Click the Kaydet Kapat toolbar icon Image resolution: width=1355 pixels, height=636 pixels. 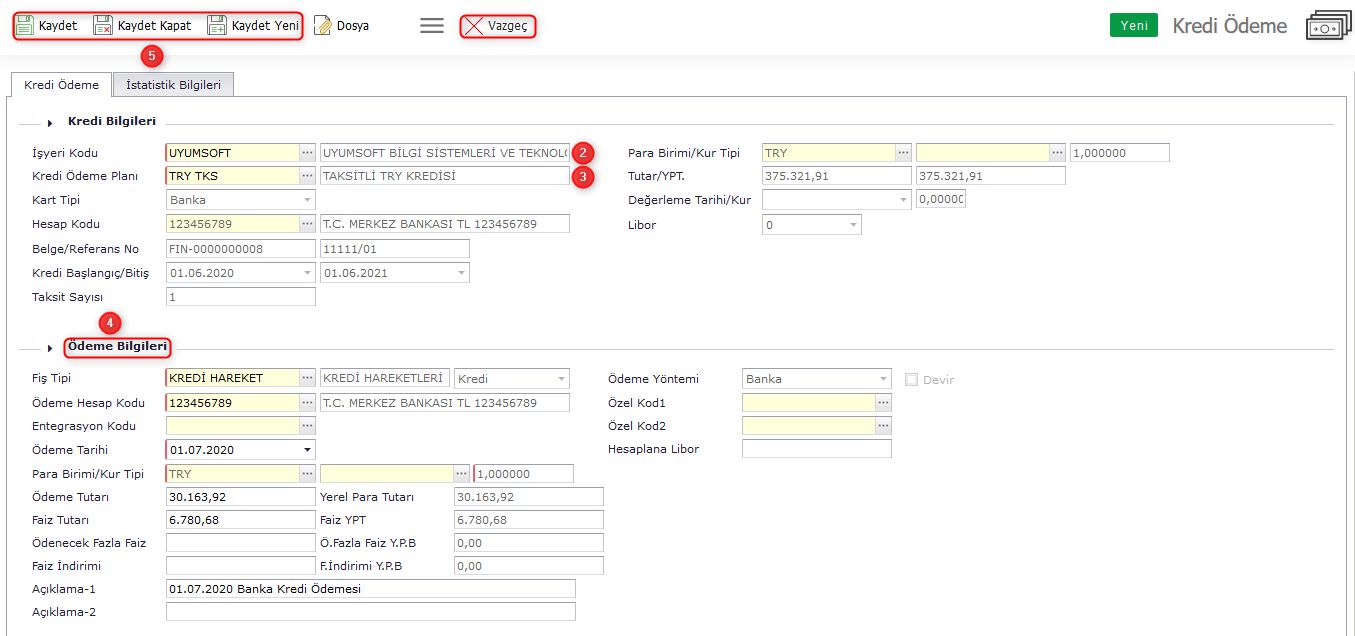103,26
